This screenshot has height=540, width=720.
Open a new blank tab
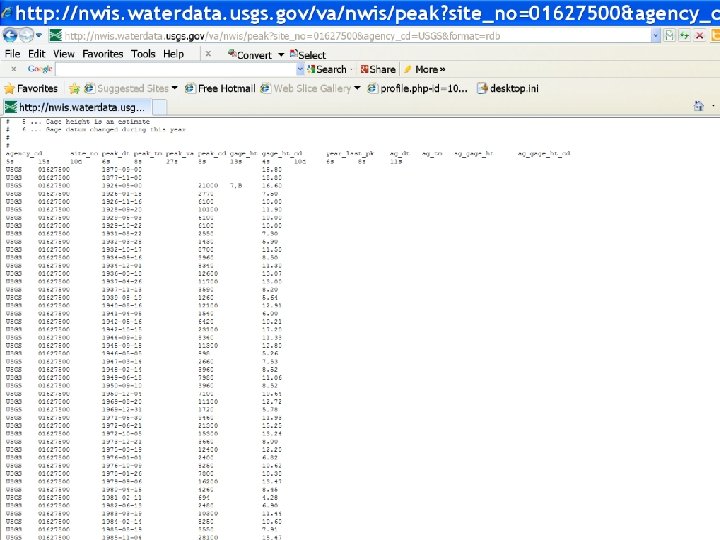tap(159, 107)
